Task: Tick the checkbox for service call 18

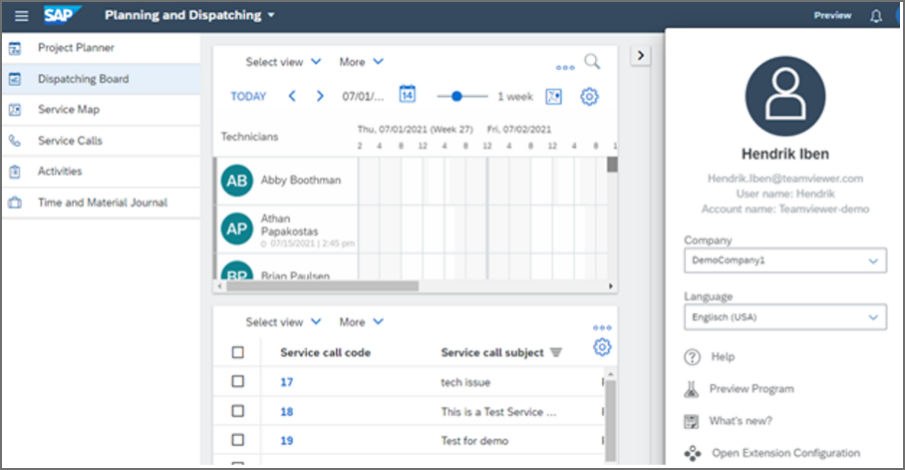Action: point(238,411)
